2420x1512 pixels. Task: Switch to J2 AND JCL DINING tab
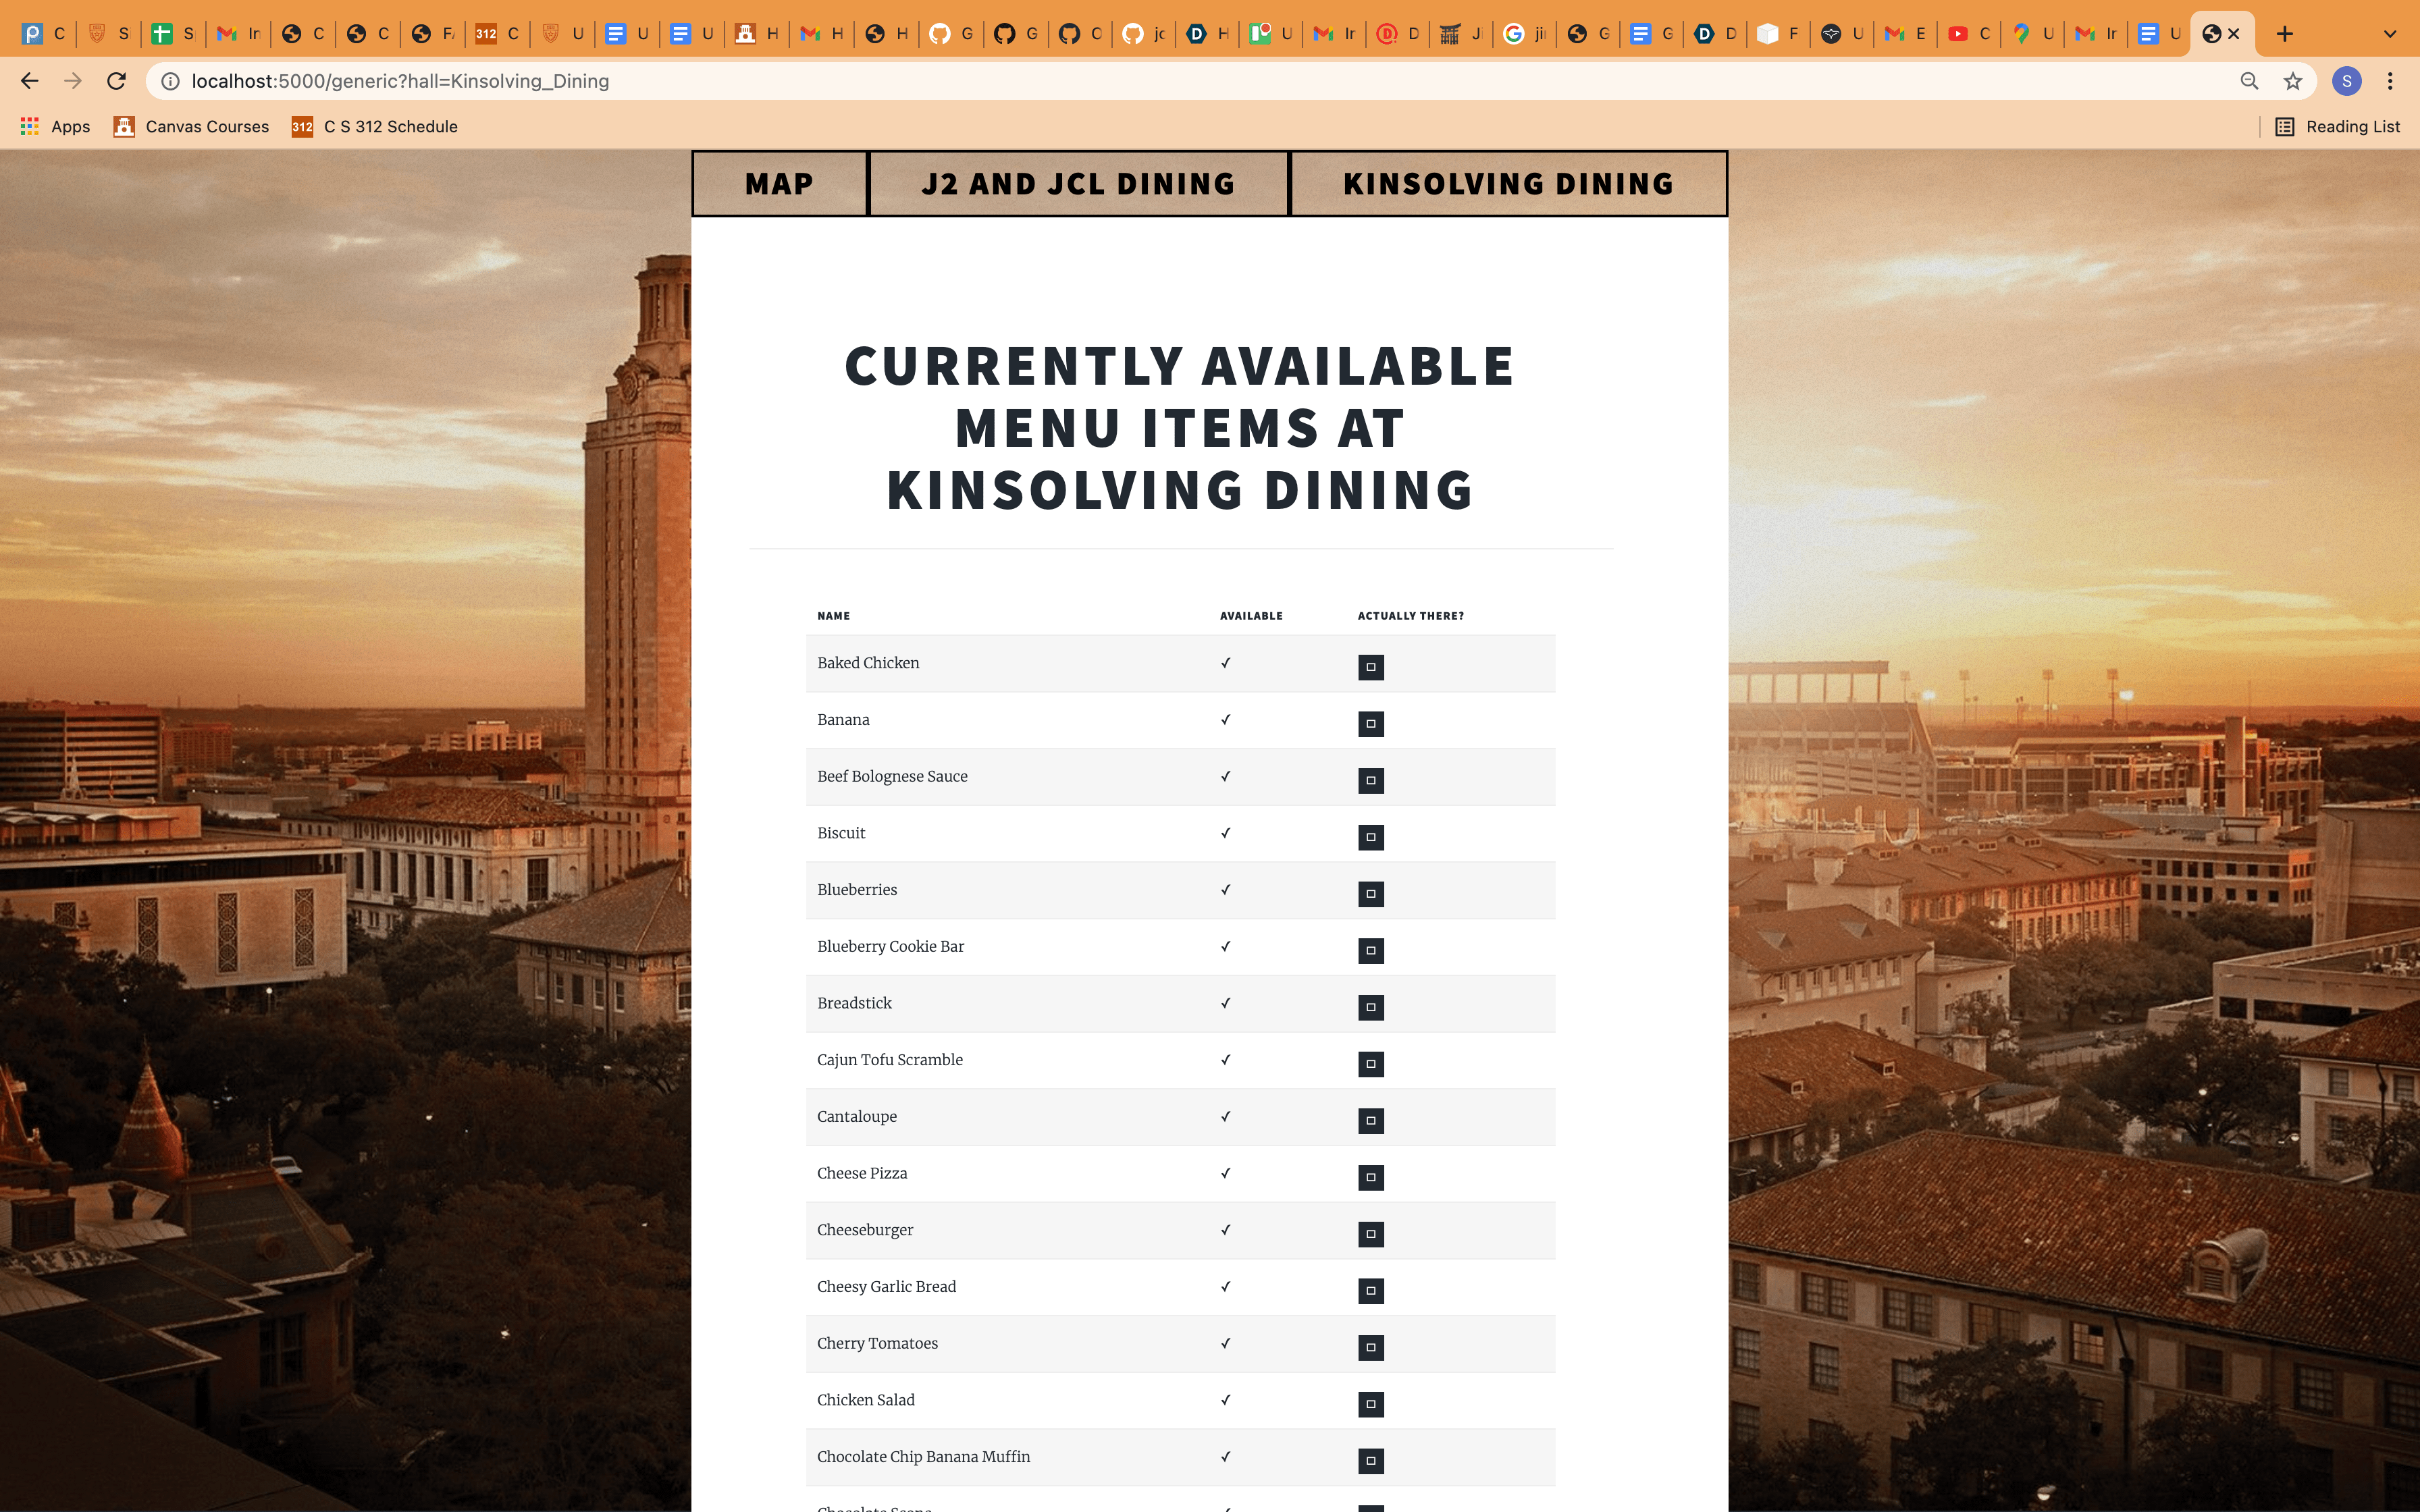pyautogui.click(x=1078, y=184)
